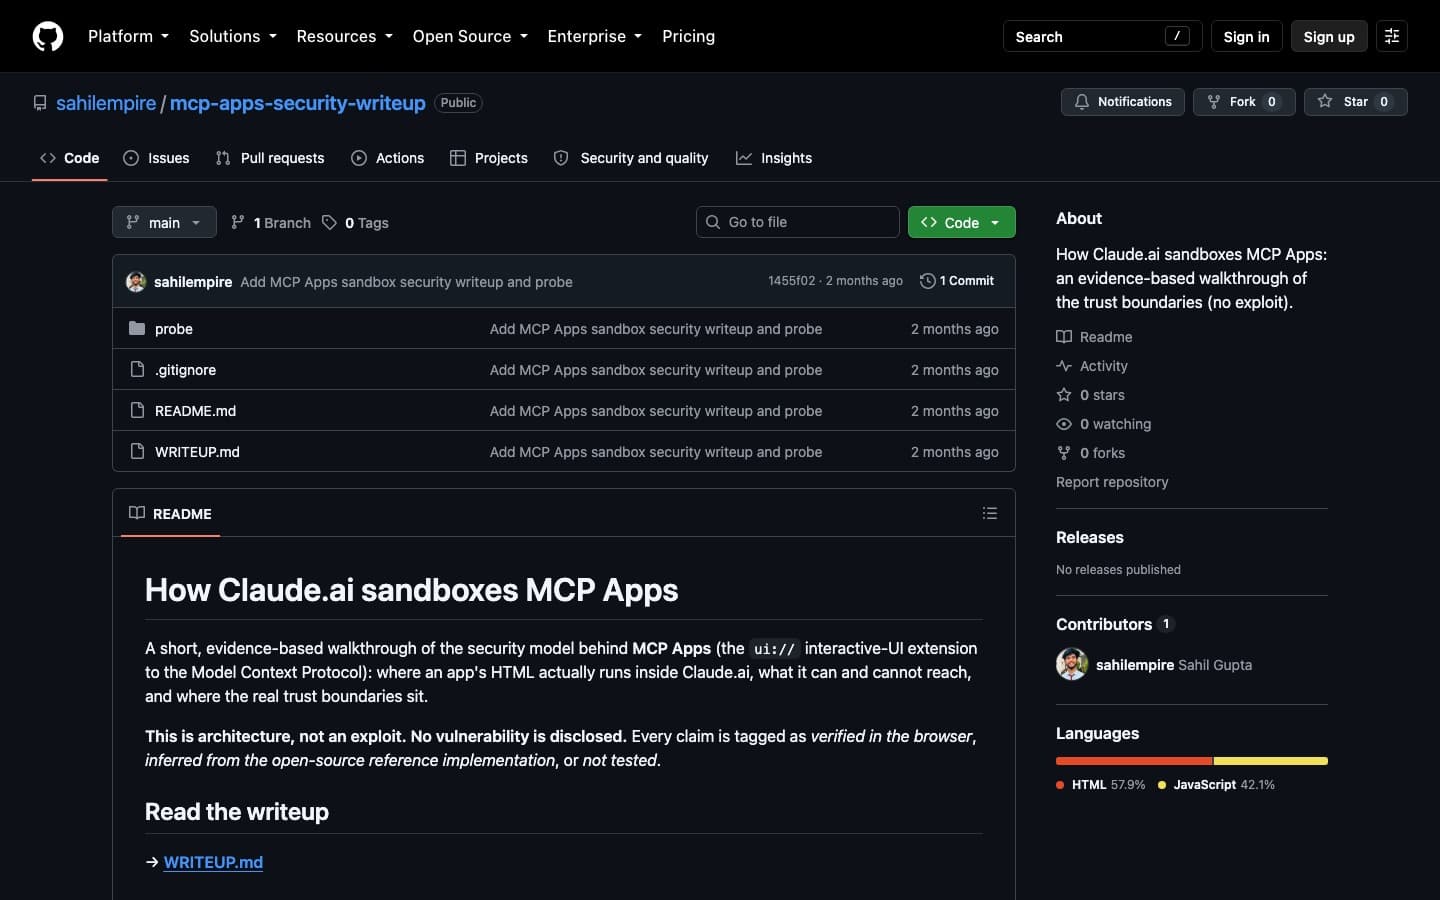
Task: Open the mcp-apps-security-writeup repo link
Action: 297,103
